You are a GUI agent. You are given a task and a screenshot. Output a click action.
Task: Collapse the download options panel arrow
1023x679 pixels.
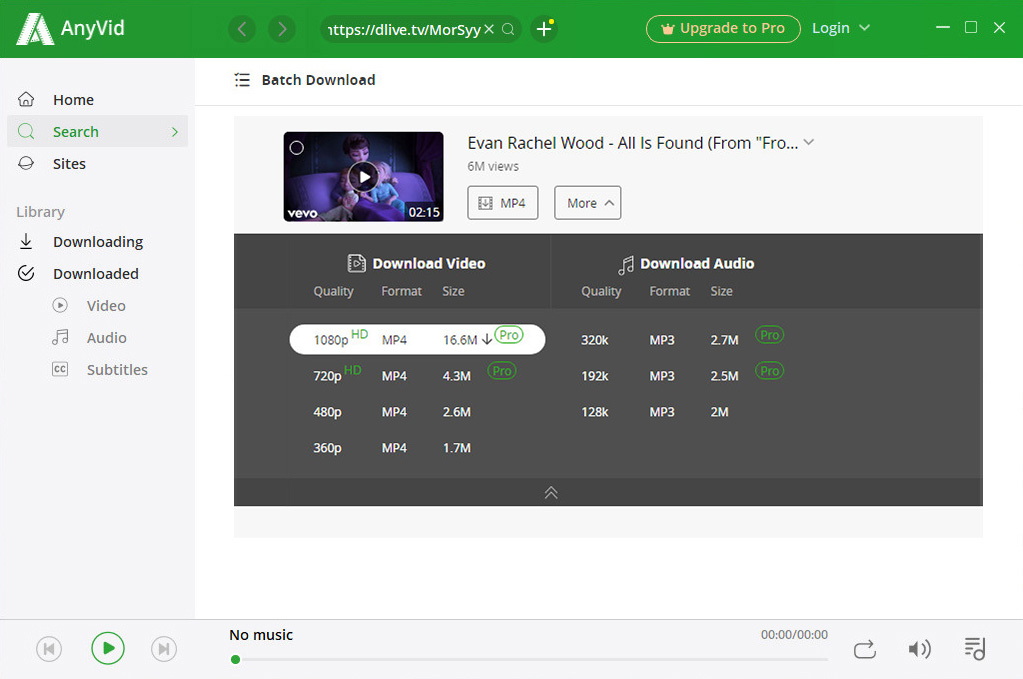(x=551, y=492)
